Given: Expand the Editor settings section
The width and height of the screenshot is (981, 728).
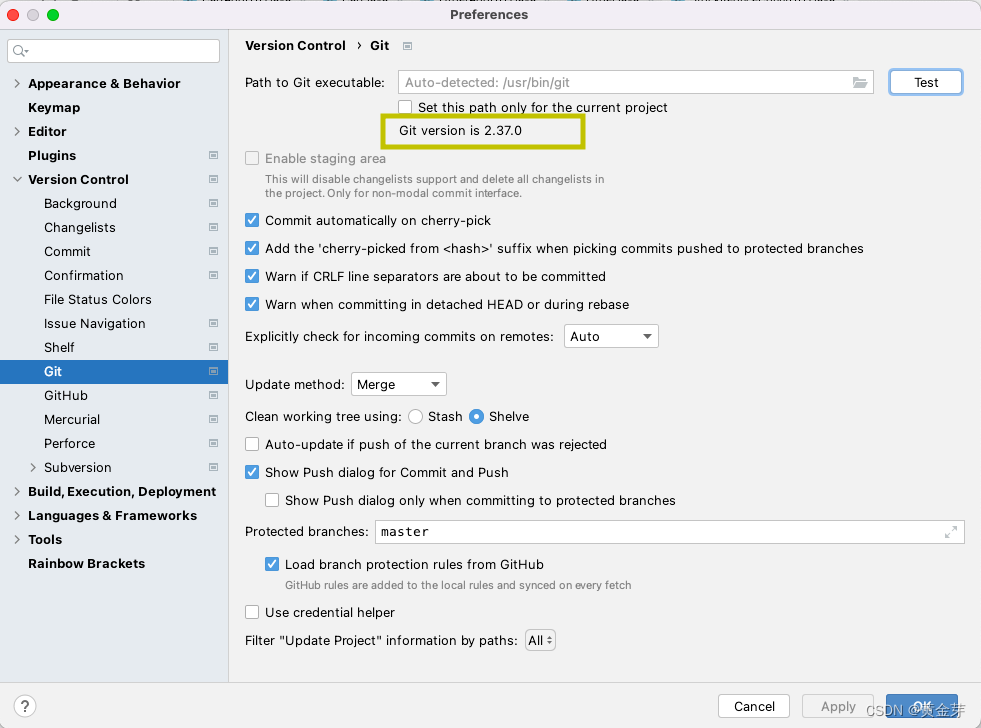Looking at the screenshot, I should [17, 131].
